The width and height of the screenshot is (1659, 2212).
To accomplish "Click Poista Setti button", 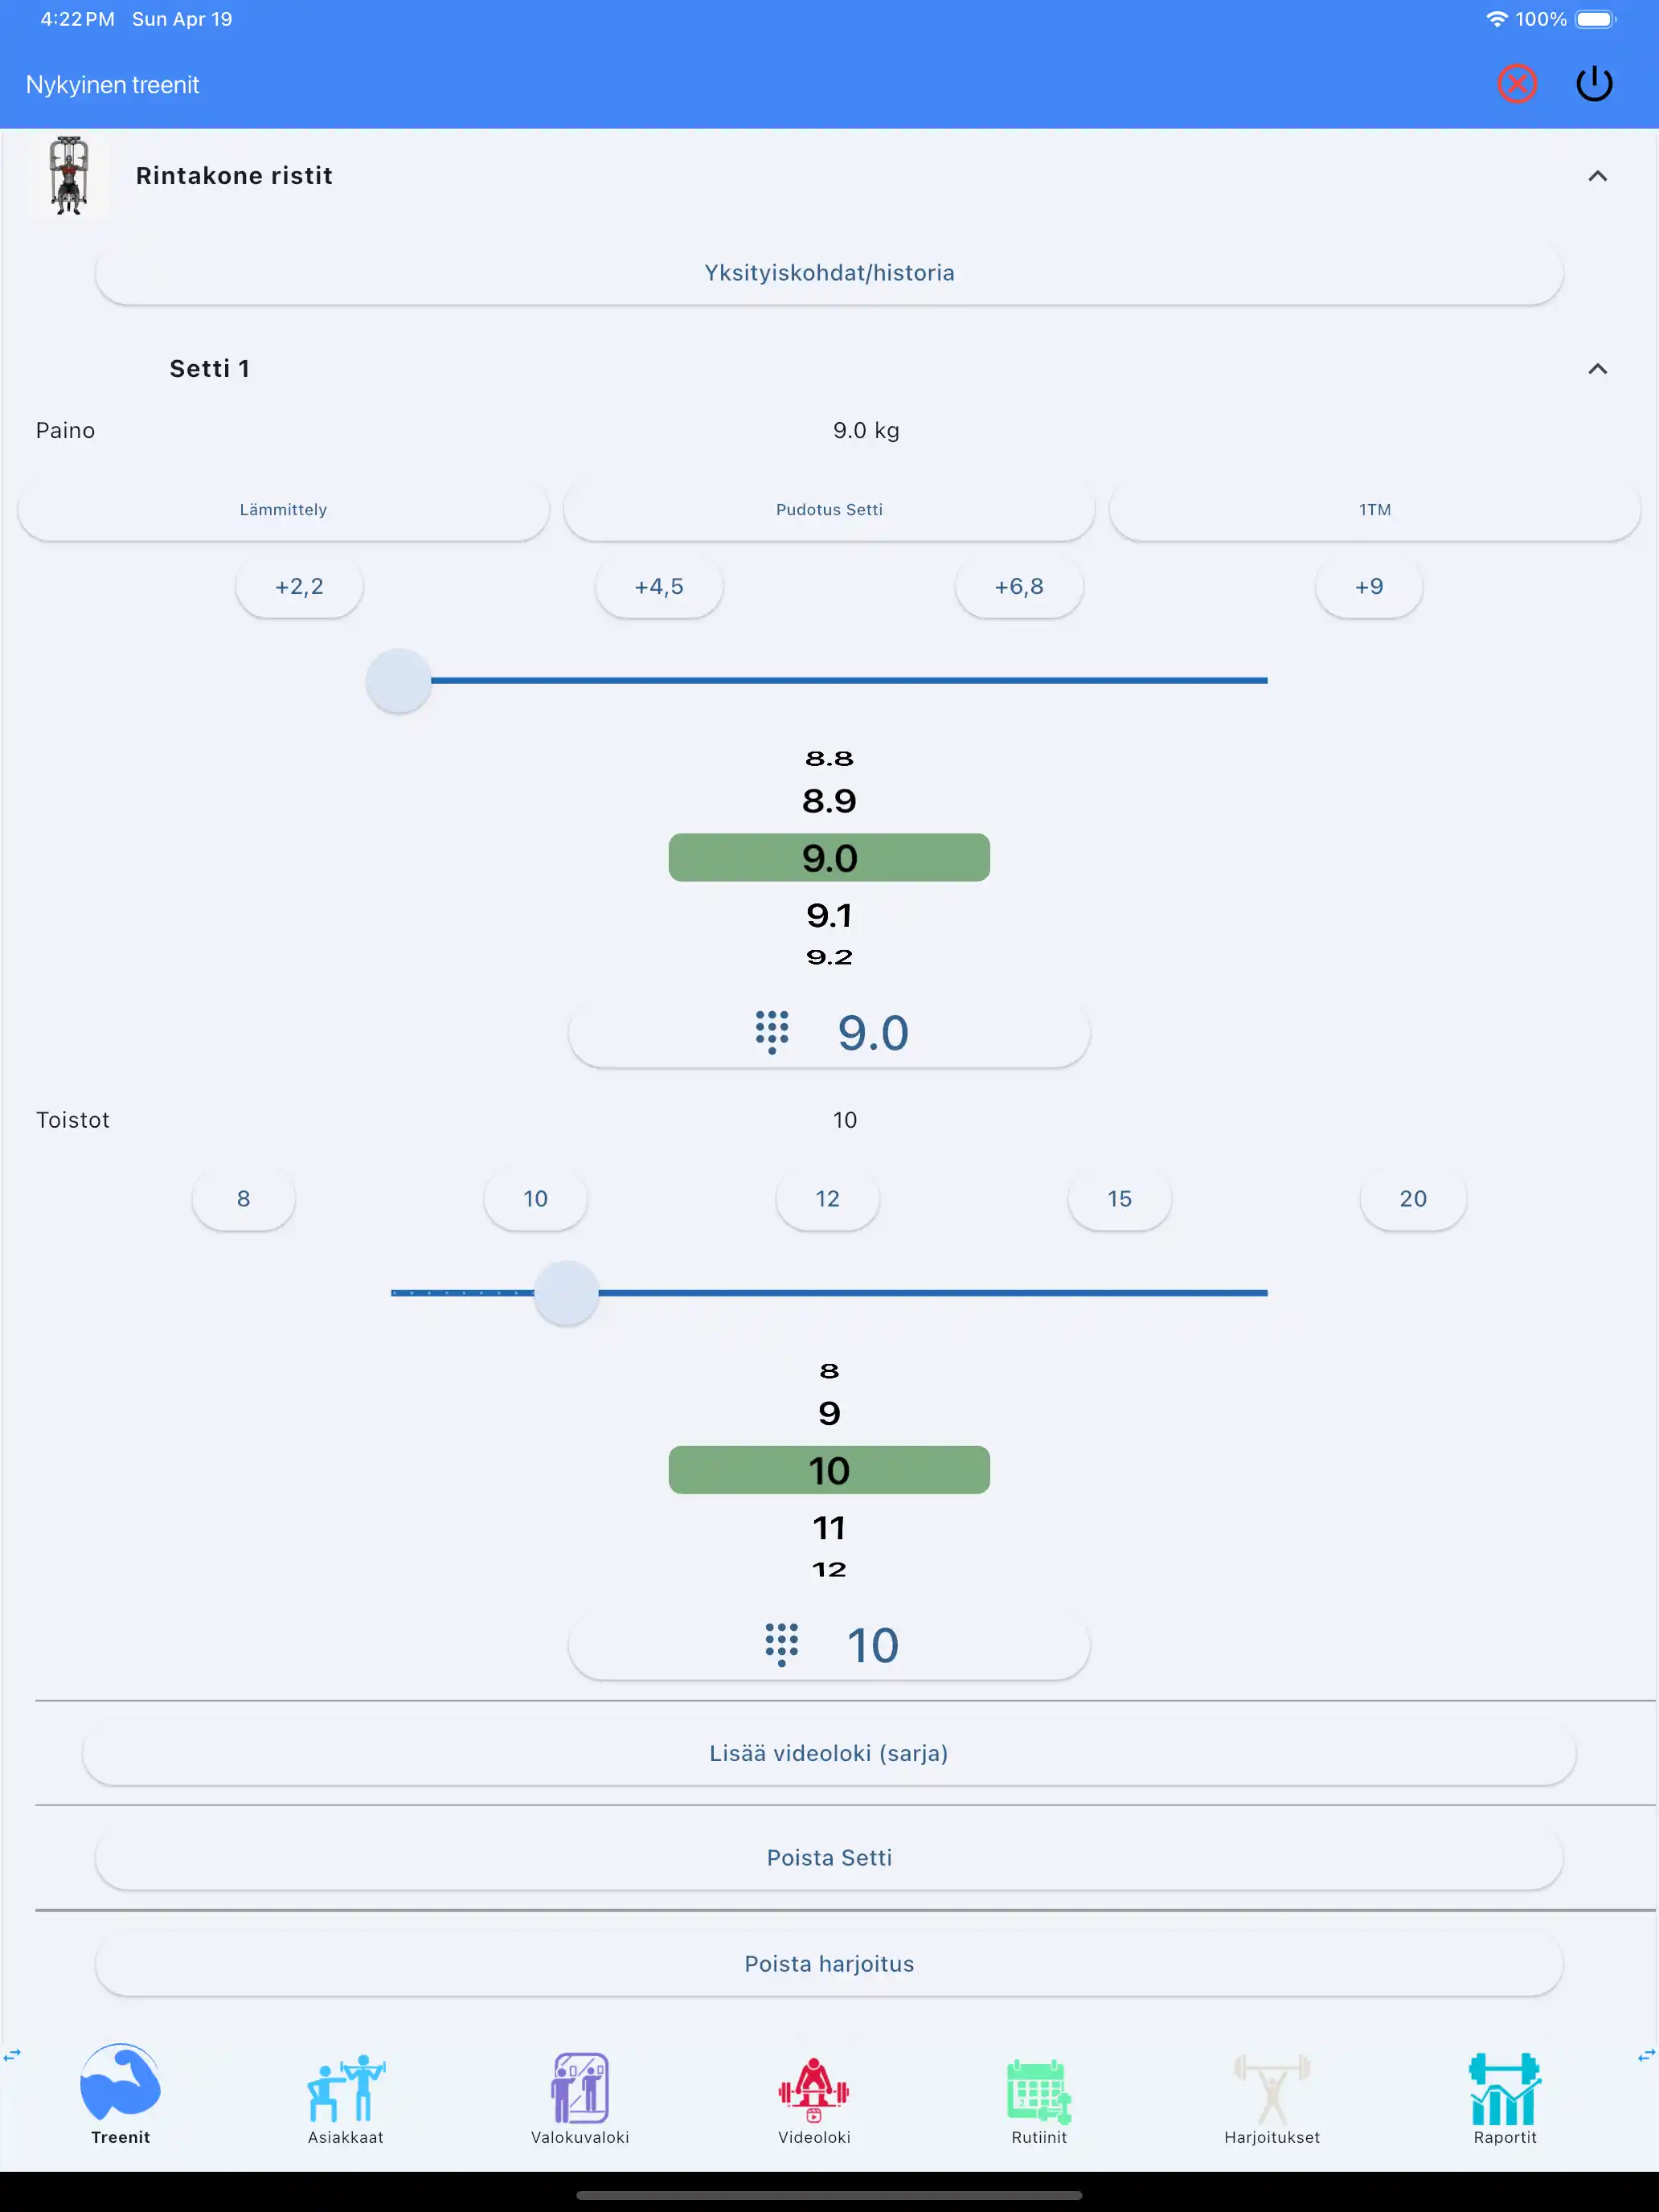I will [829, 1858].
